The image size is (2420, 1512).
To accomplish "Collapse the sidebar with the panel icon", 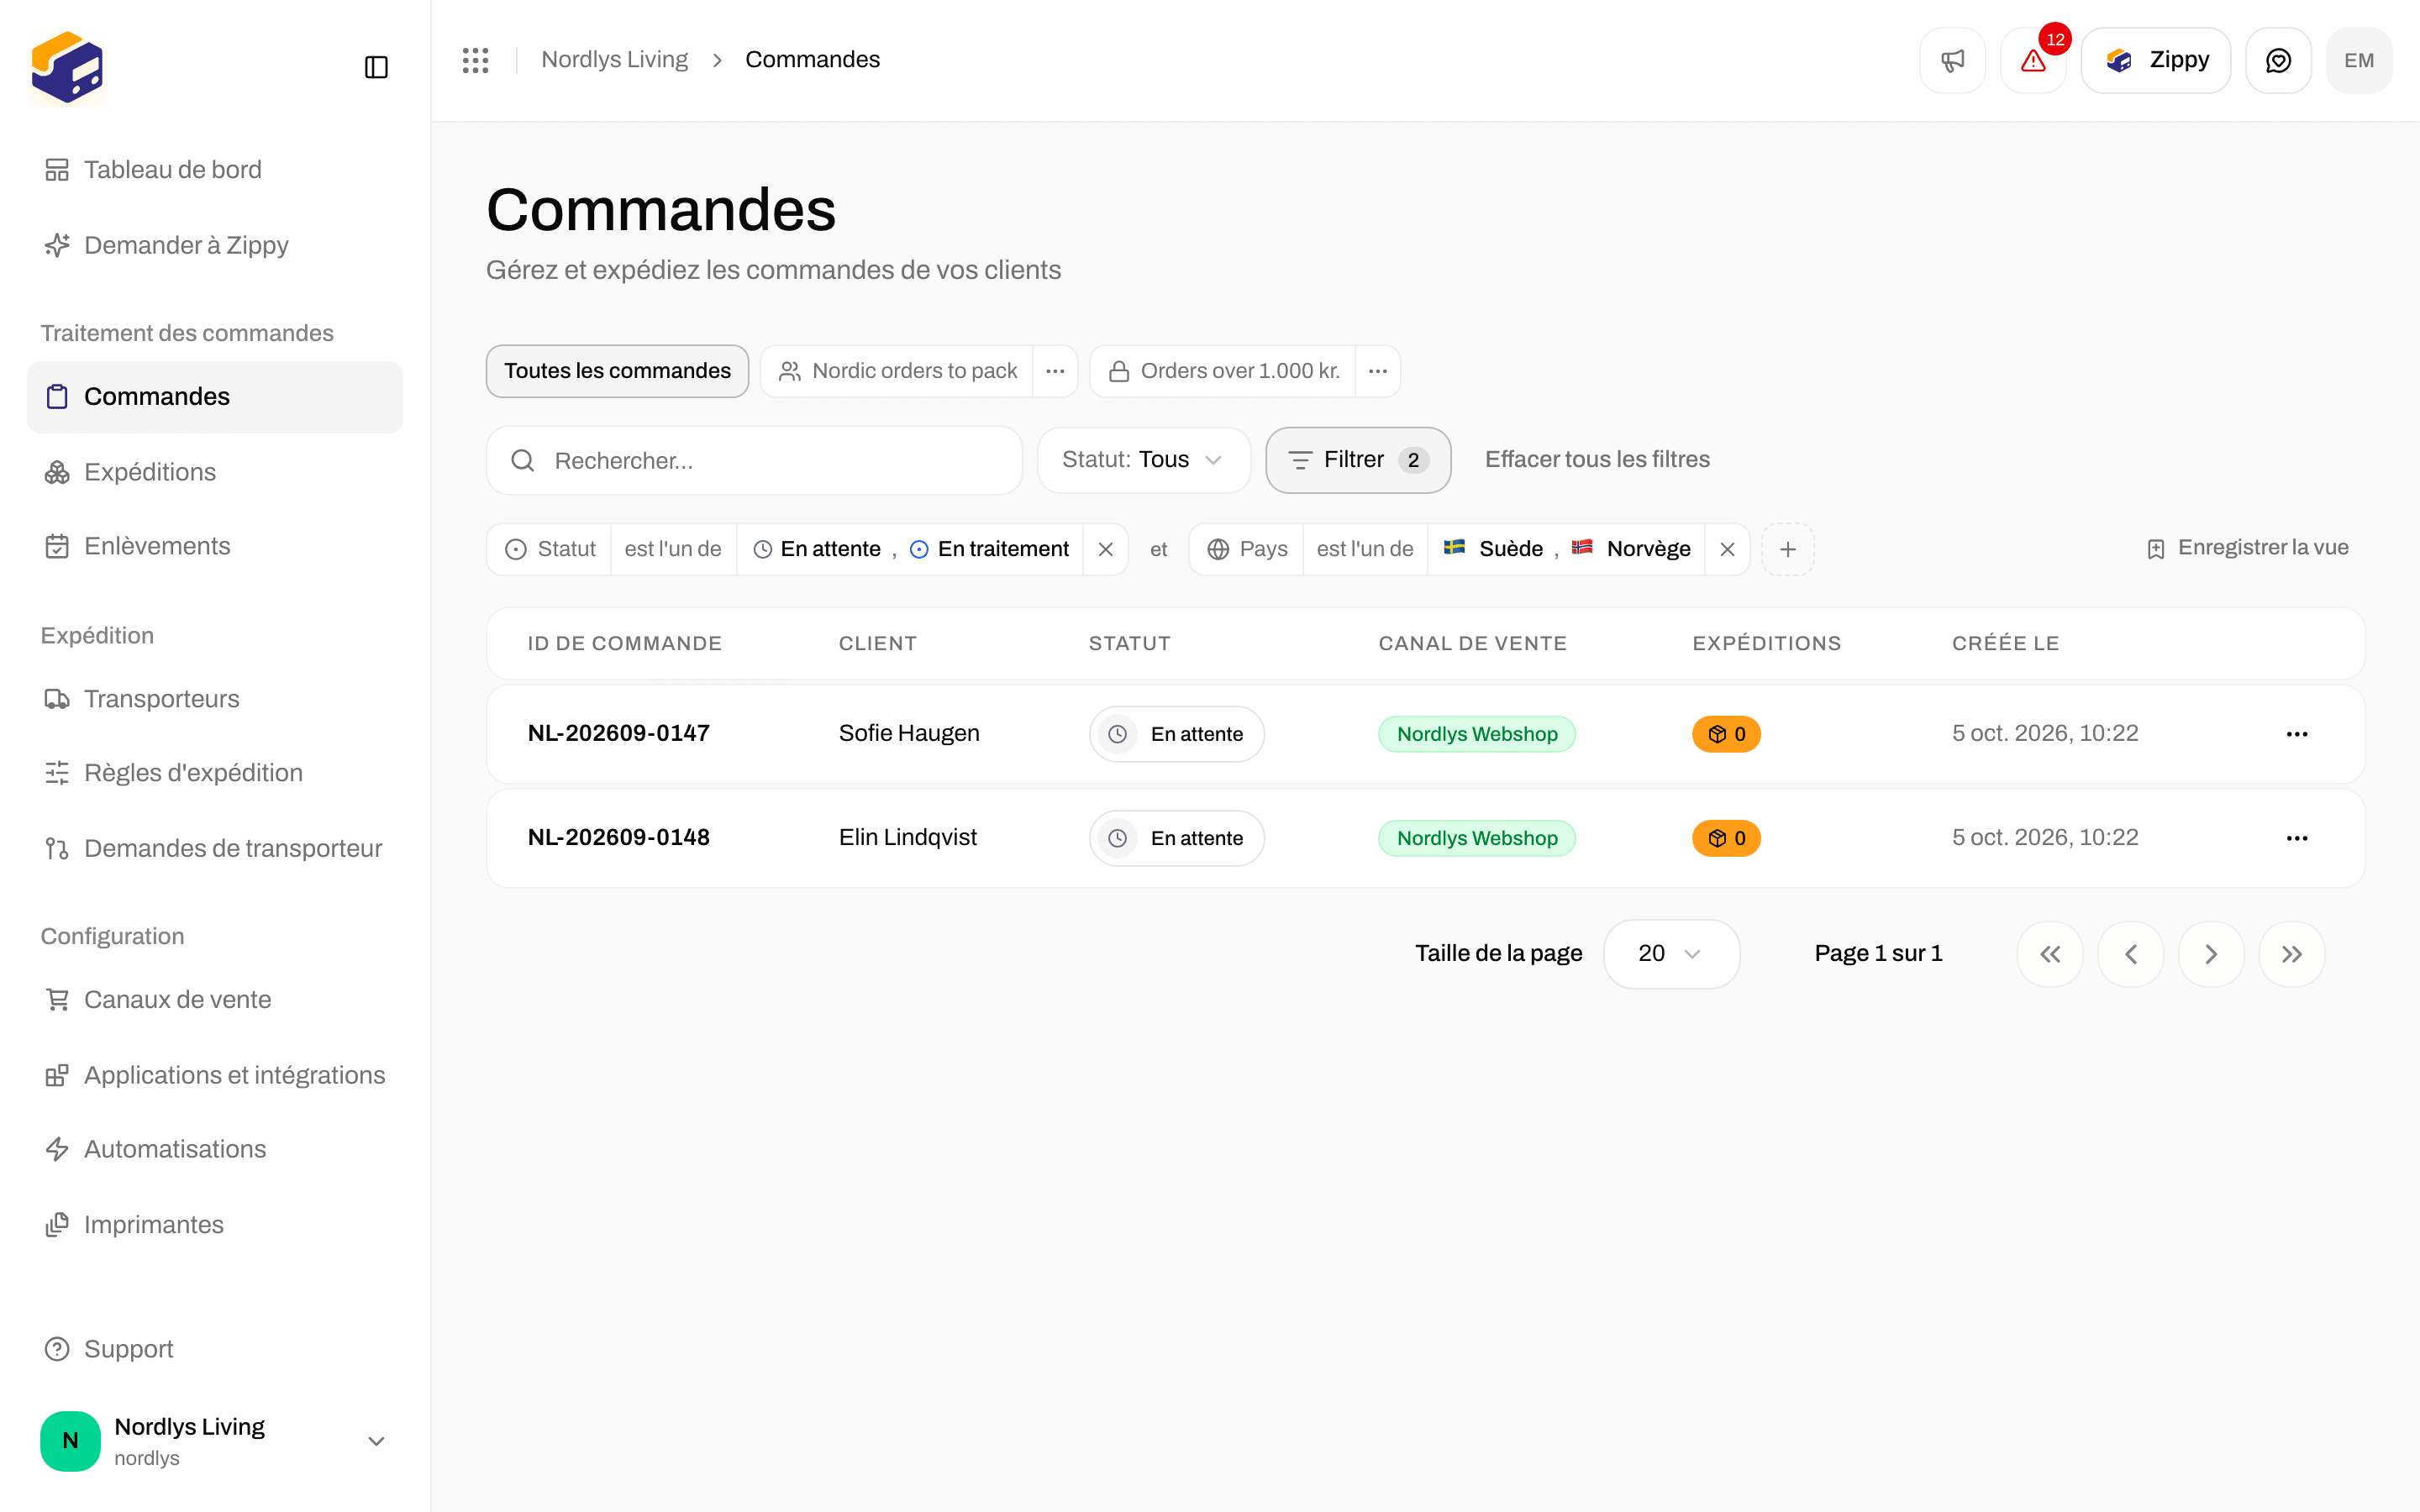I will click(376, 67).
